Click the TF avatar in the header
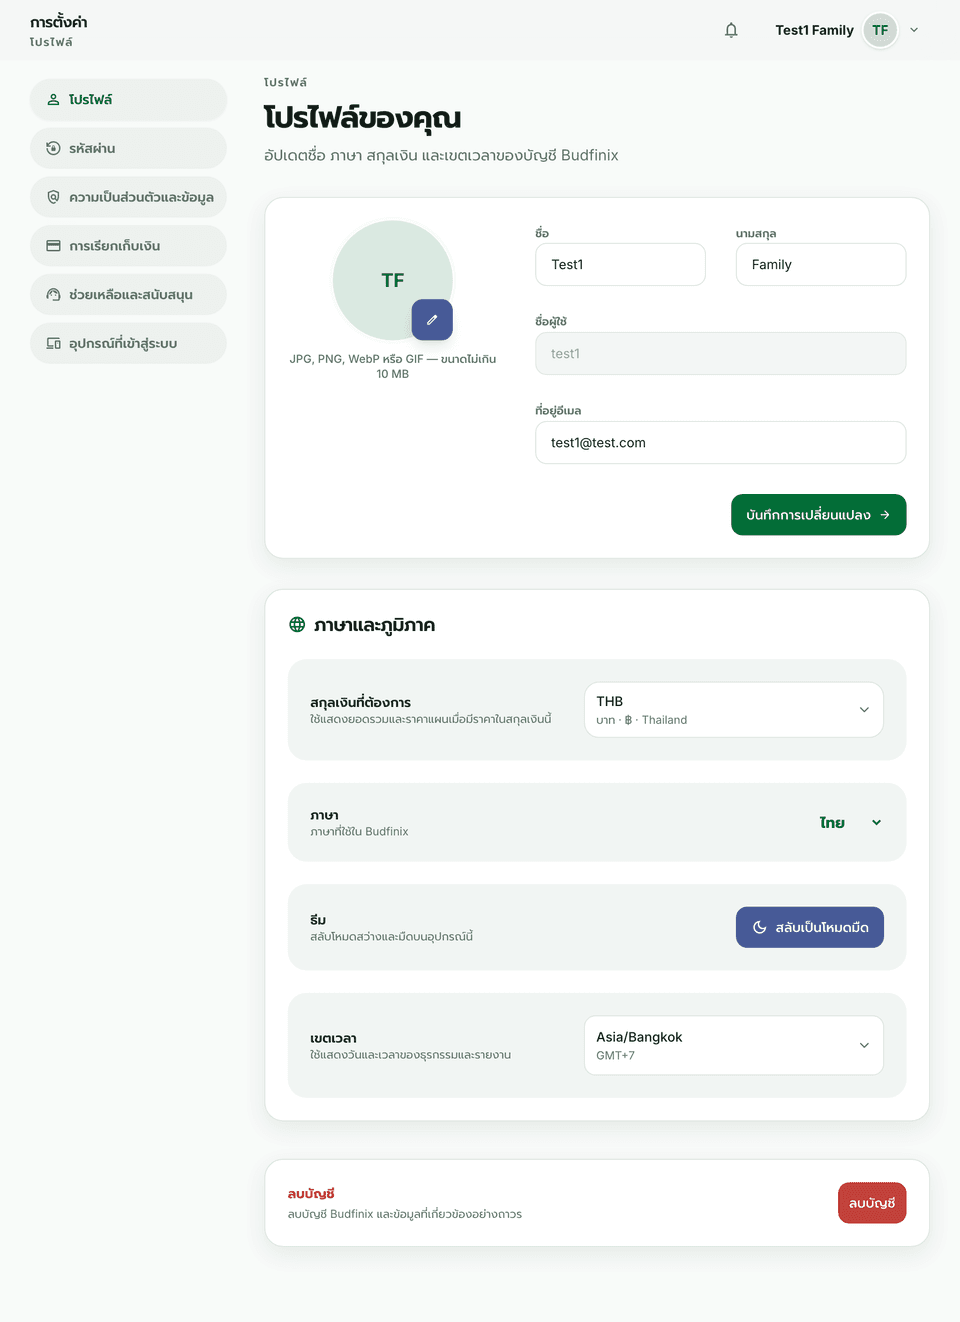960x1322 pixels. click(x=880, y=30)
